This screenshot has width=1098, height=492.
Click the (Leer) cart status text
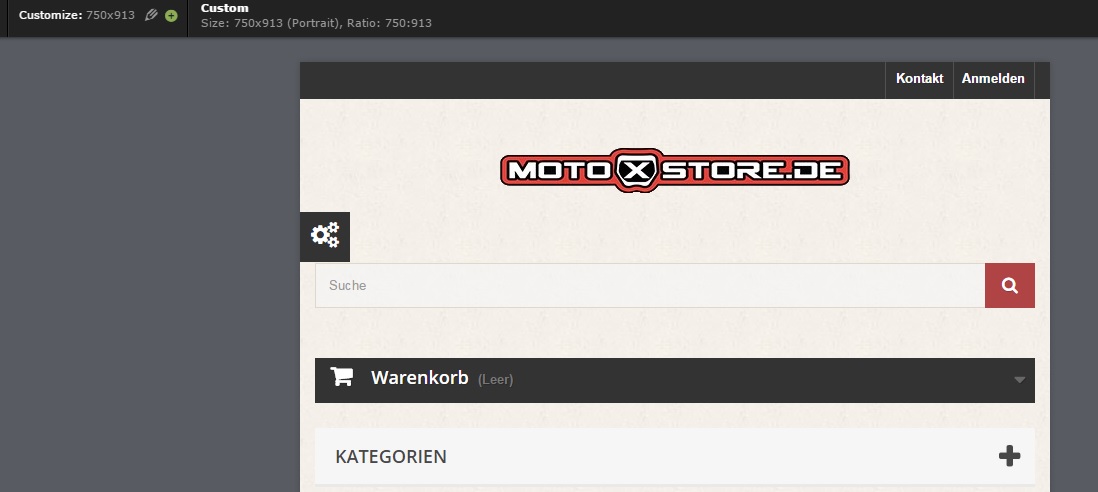click(x=495, y=380)
